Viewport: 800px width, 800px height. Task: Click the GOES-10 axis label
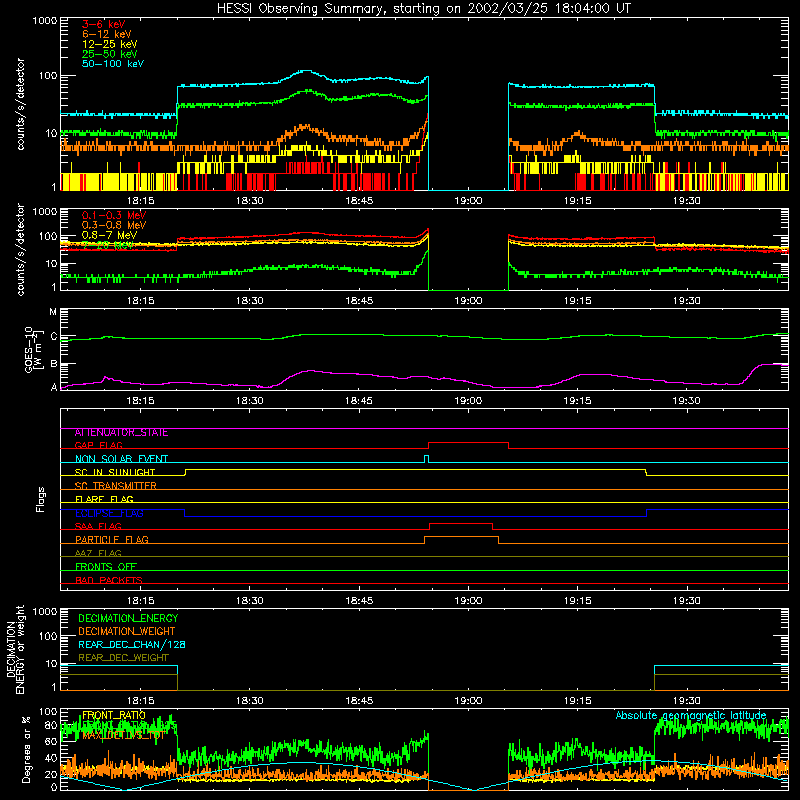click(x=32, y=349)
